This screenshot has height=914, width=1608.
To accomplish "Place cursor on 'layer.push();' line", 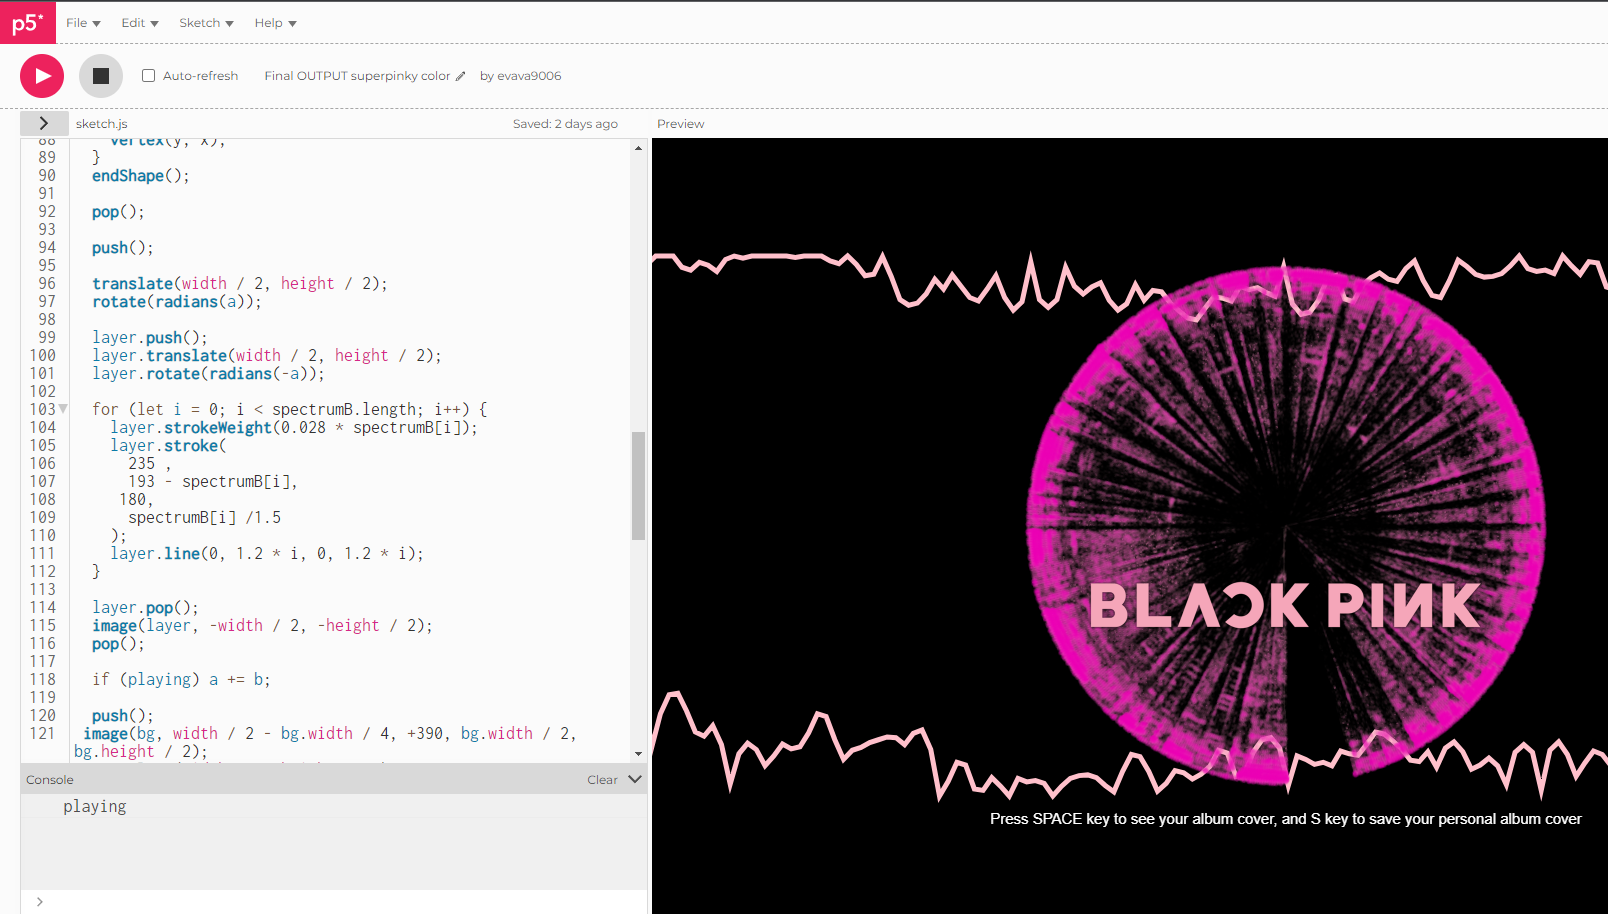I will pyautogui.click(x=150, y=338).
